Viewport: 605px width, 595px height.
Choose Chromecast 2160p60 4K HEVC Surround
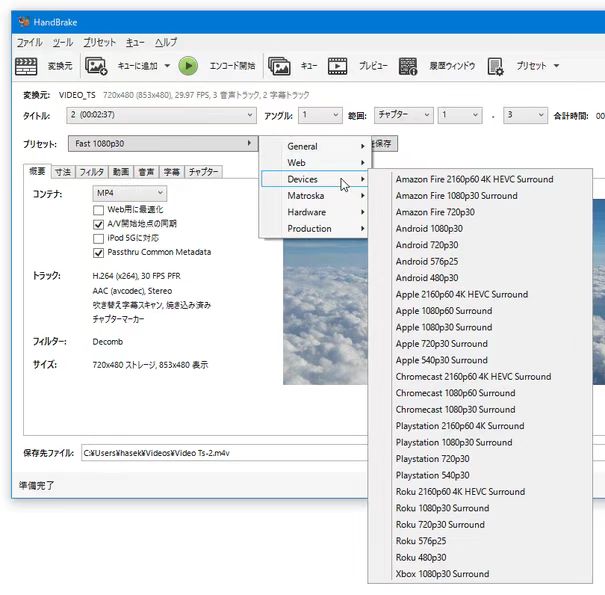[480, 376]
